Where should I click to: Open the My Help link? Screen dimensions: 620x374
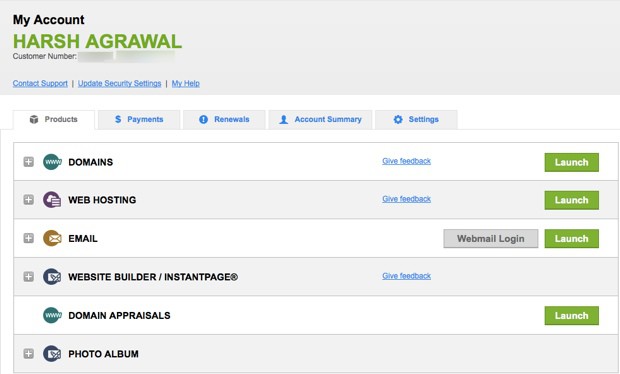[x=185, y=83]
